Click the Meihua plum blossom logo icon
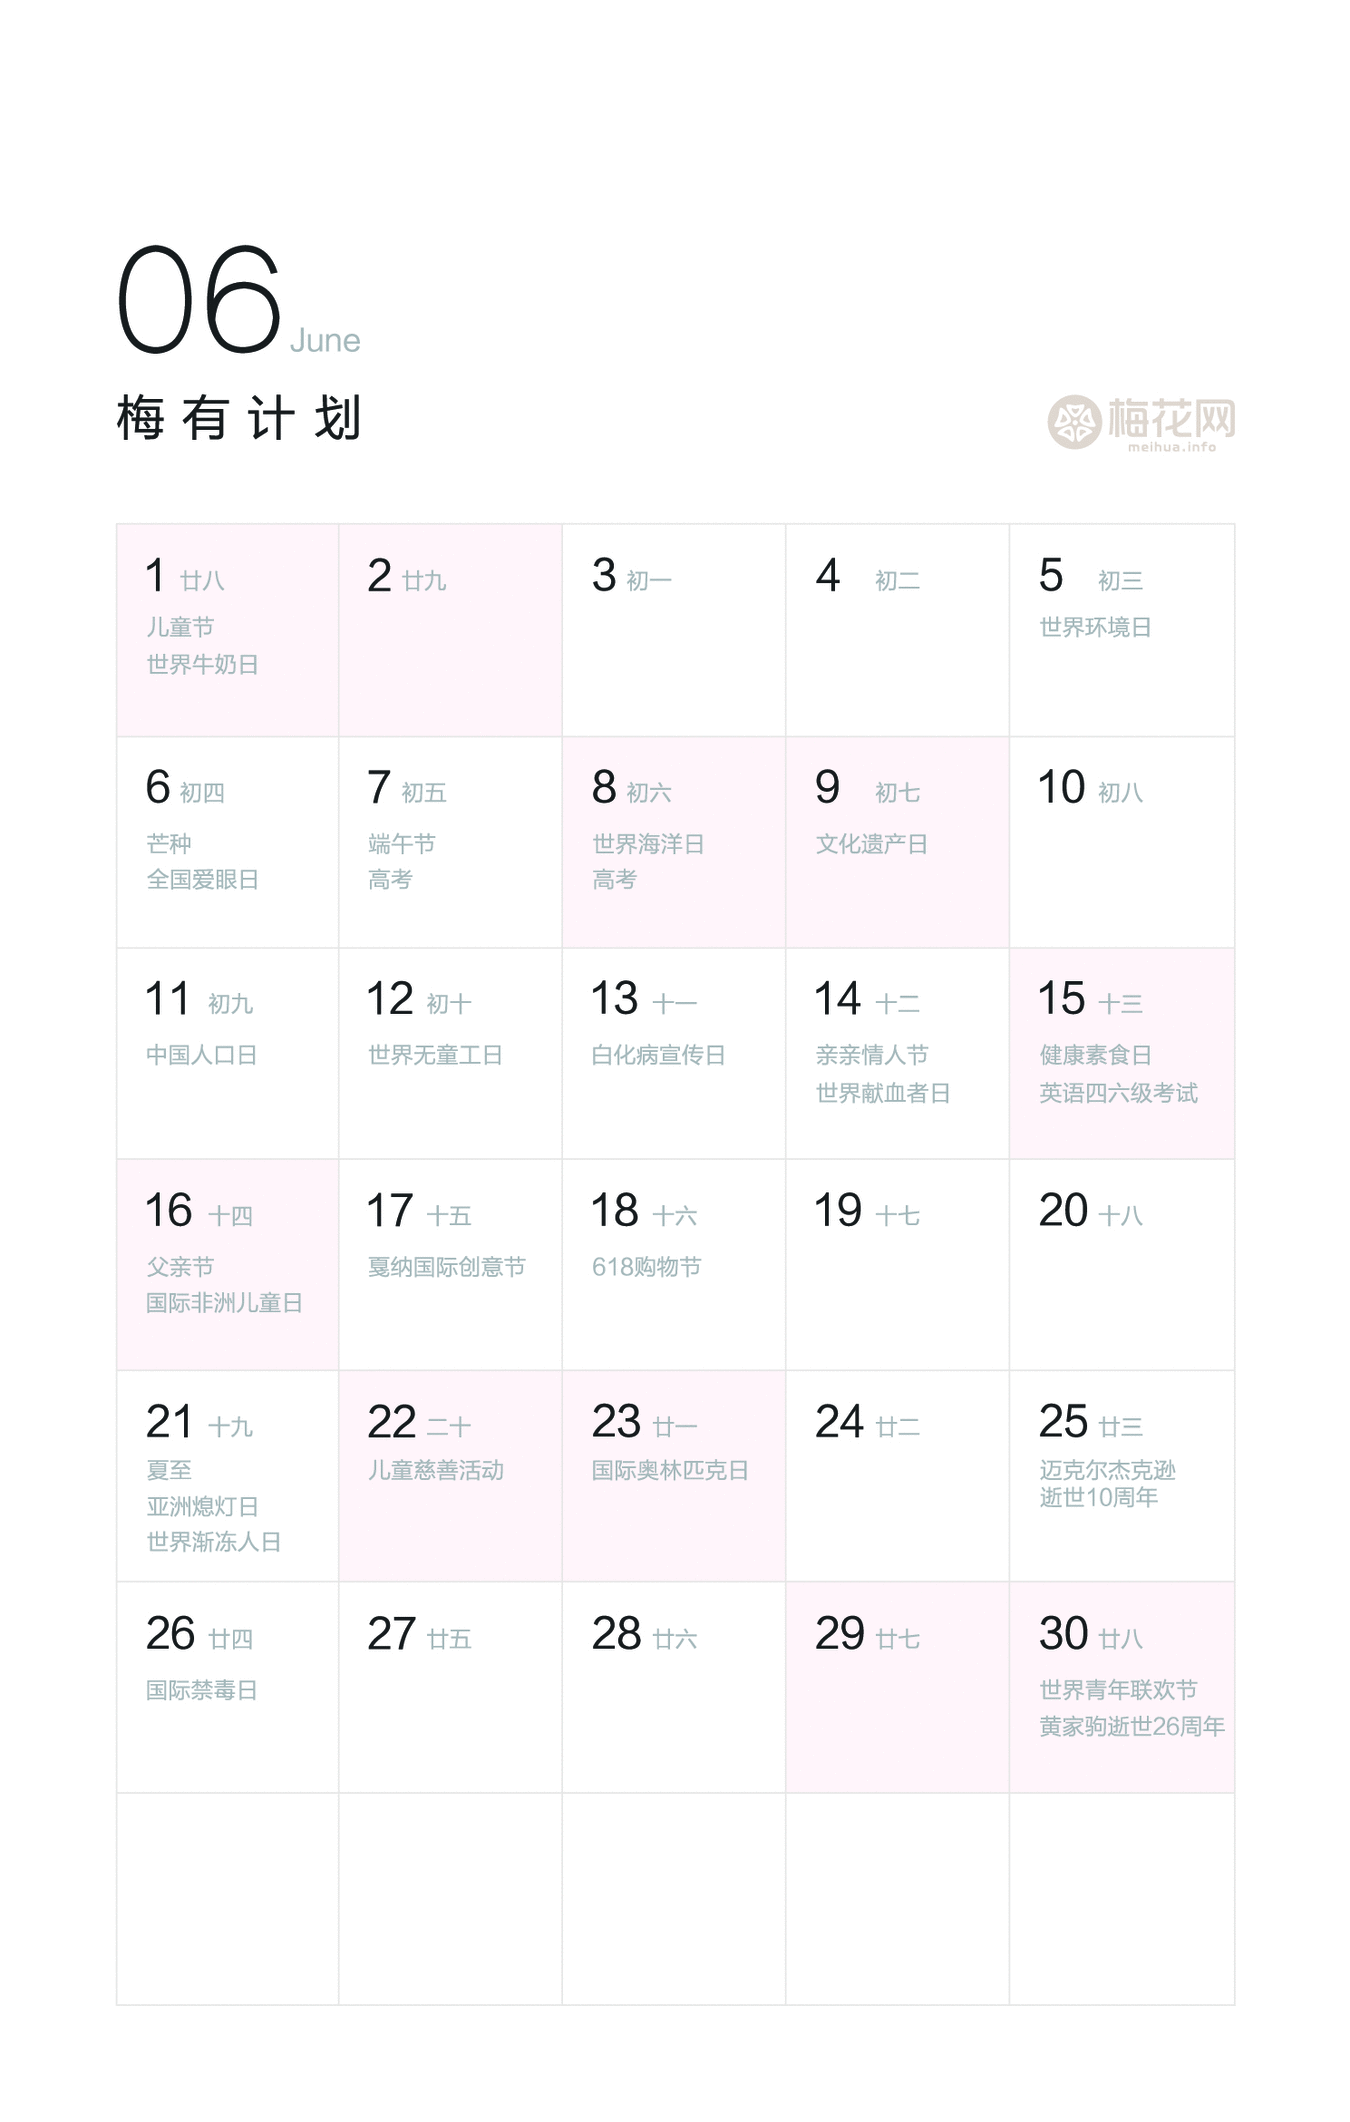The height and width of the screenshot is (2122, 1350). [1074, 421]
